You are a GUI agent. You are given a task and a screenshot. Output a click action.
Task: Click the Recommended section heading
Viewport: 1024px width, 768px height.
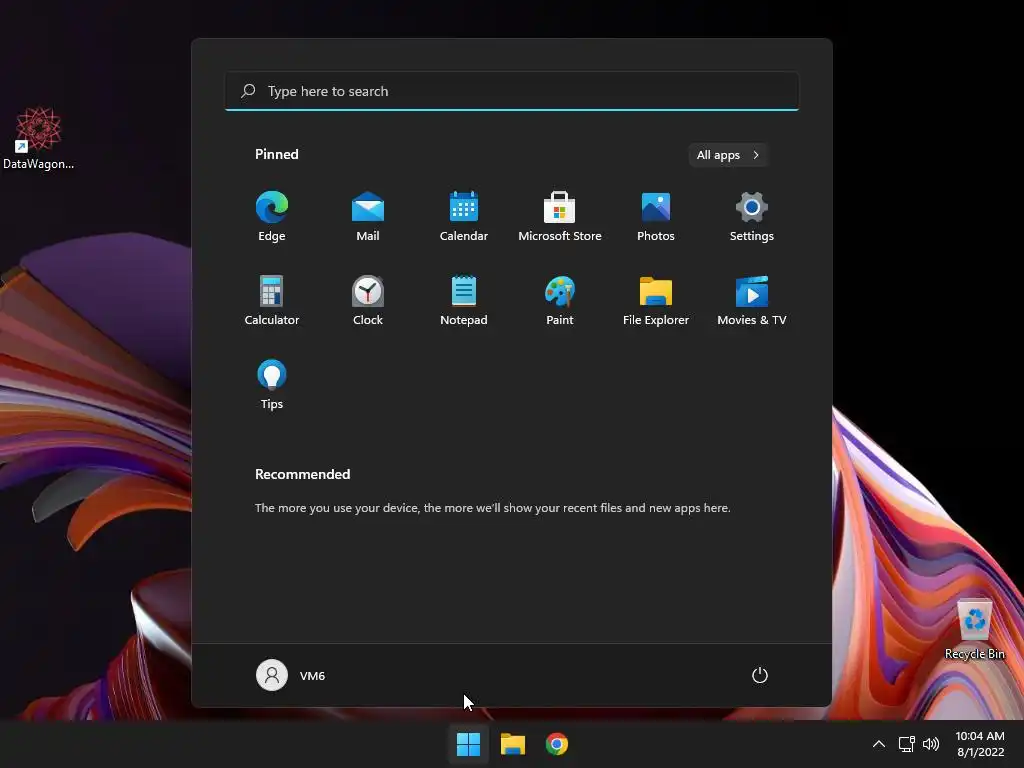(302, 474)
